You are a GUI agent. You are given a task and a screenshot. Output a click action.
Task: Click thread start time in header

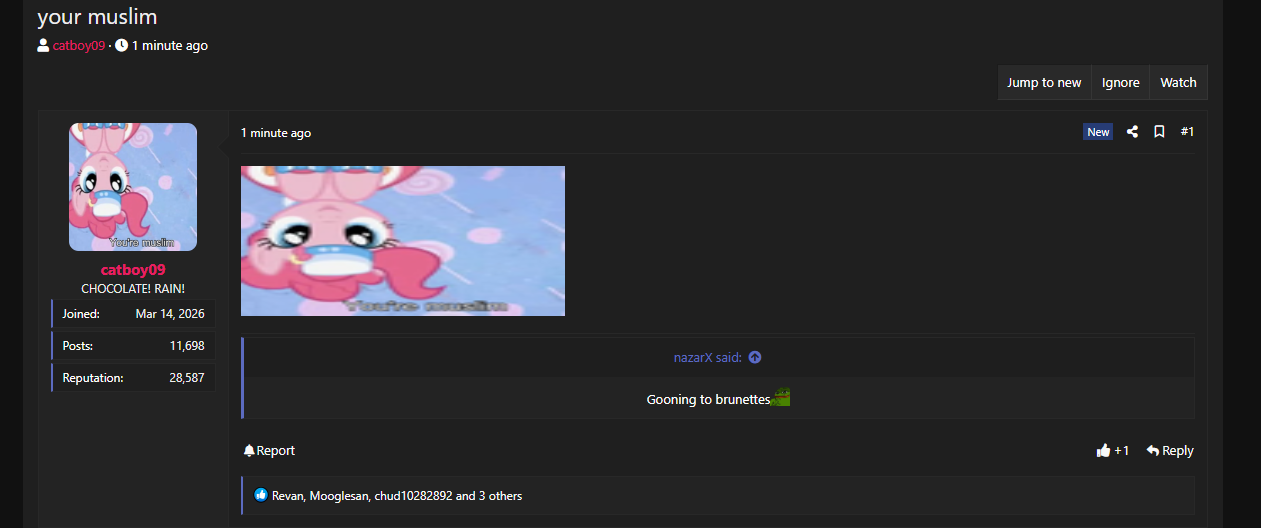170,46
